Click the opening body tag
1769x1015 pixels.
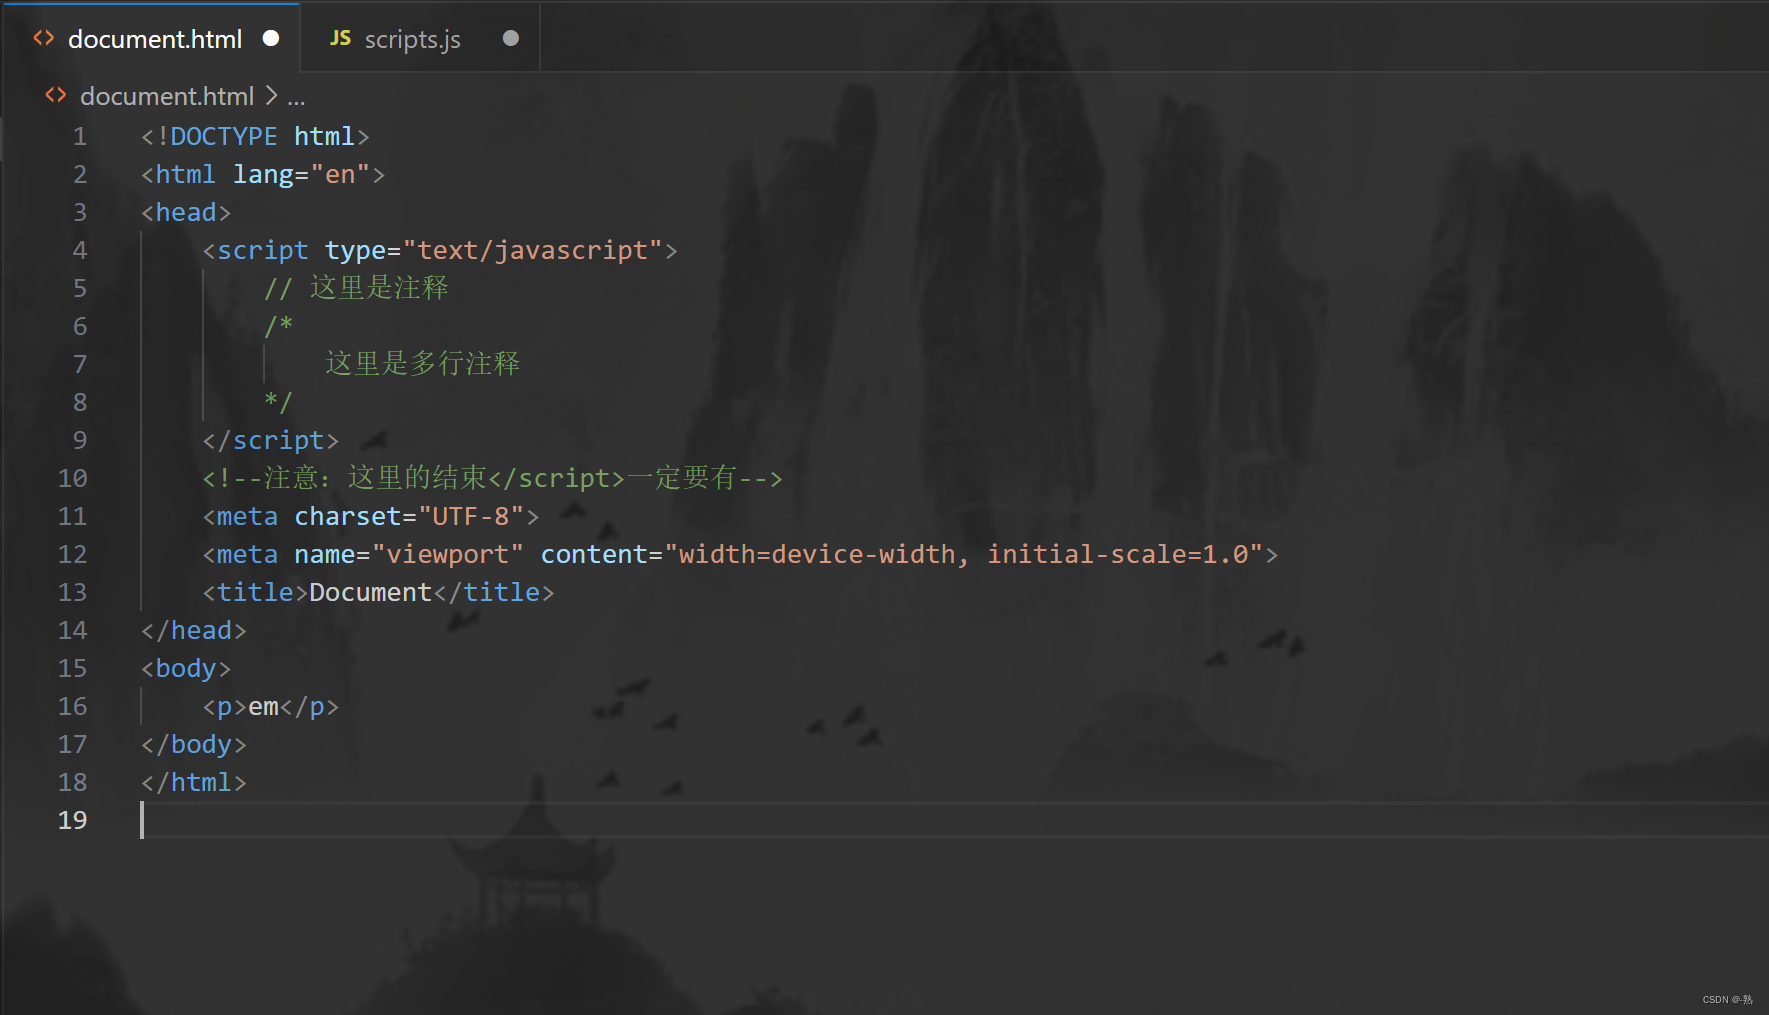(186, 668)
